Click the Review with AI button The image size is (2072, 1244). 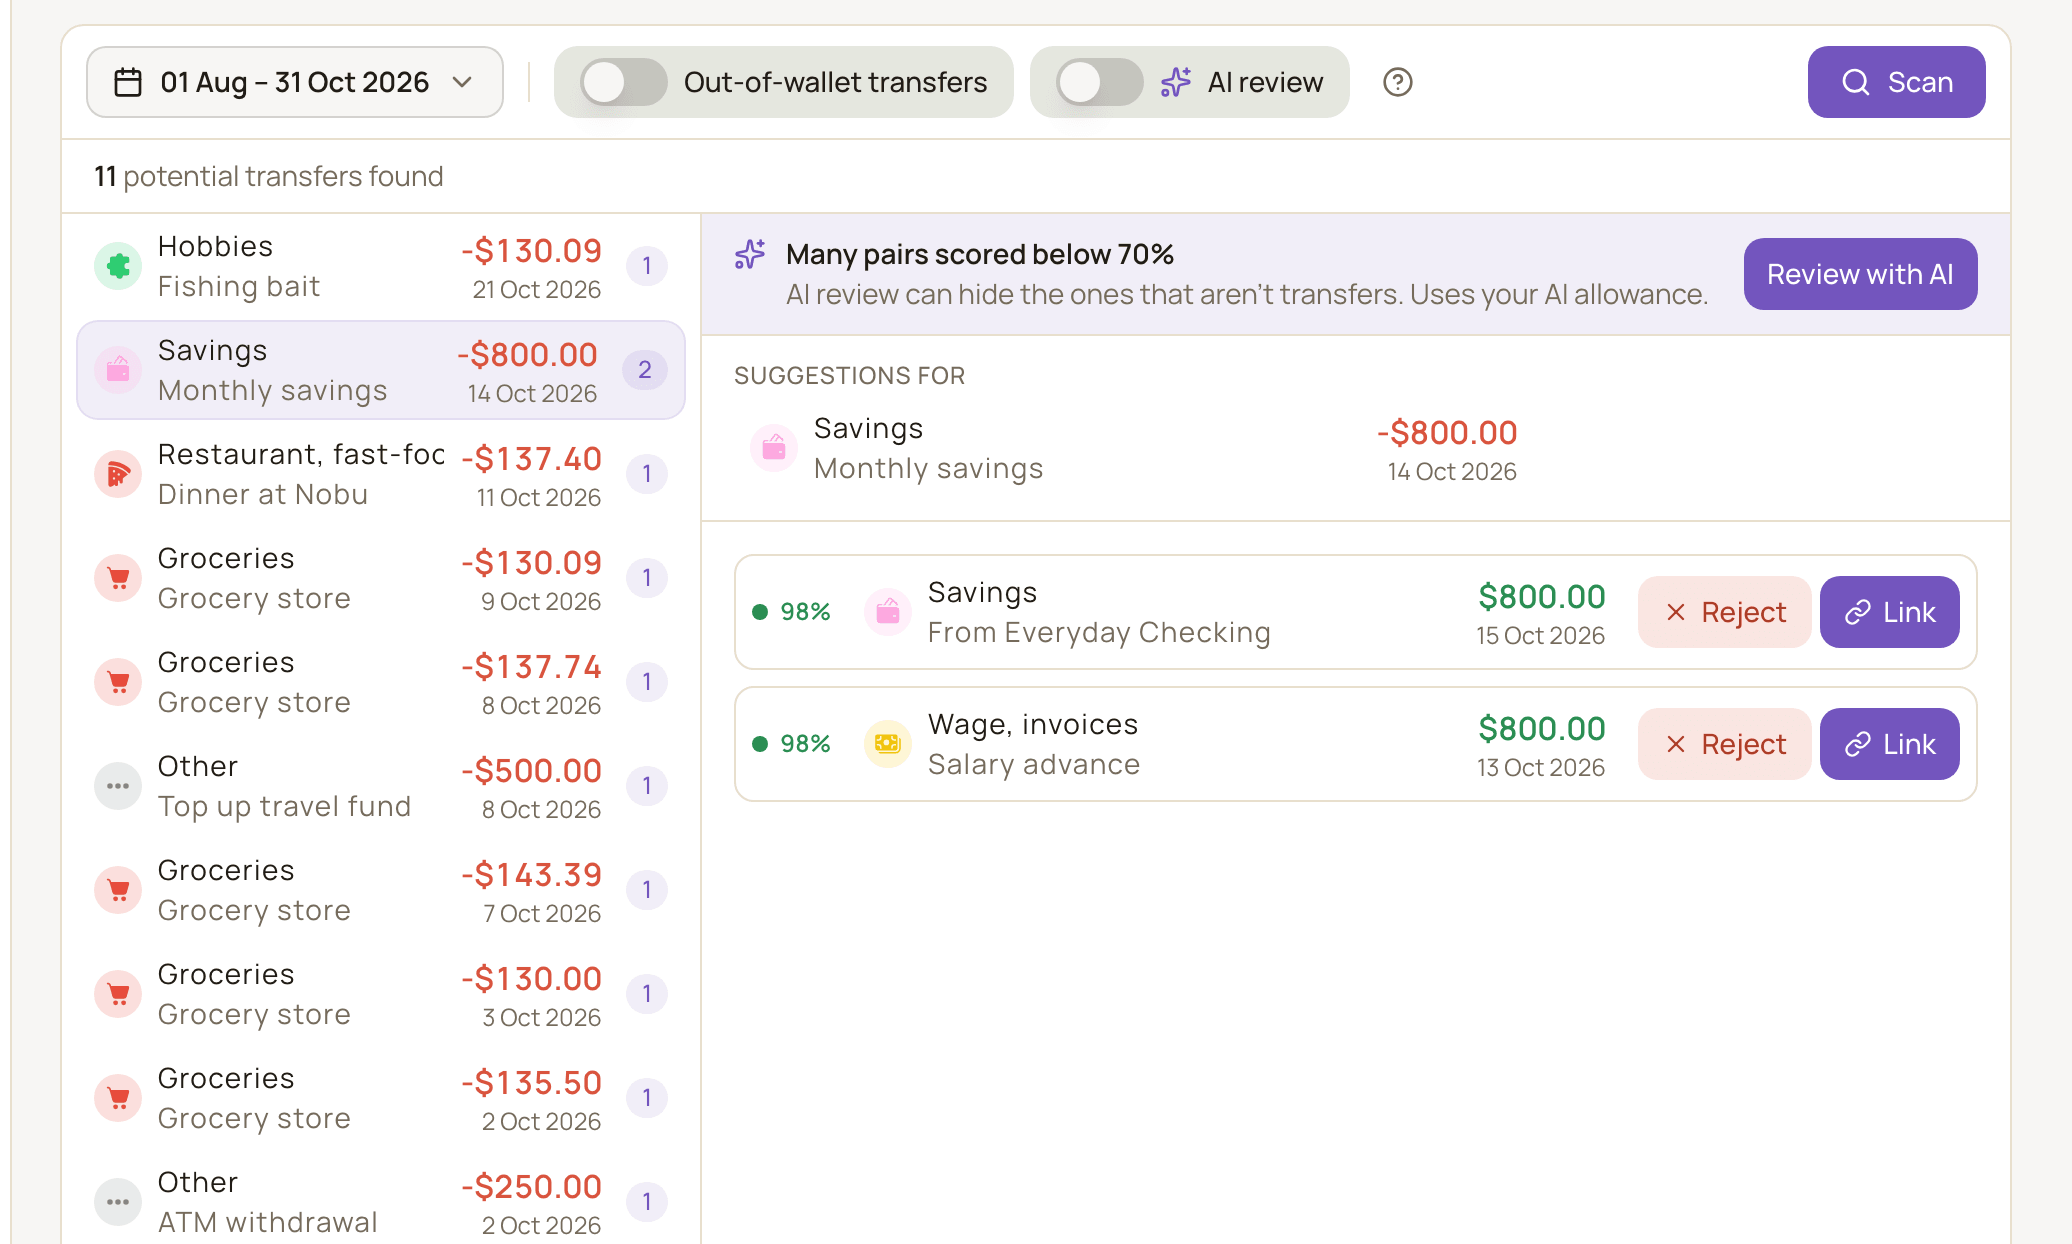(1860, 274)
